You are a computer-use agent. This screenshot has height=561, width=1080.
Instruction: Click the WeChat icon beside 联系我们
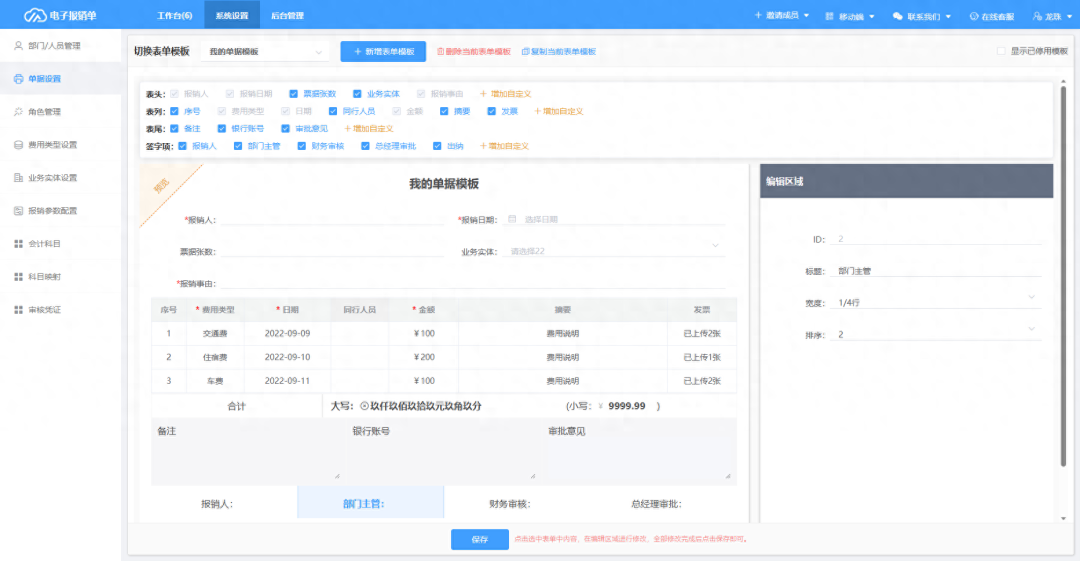[x=897, y=16]
